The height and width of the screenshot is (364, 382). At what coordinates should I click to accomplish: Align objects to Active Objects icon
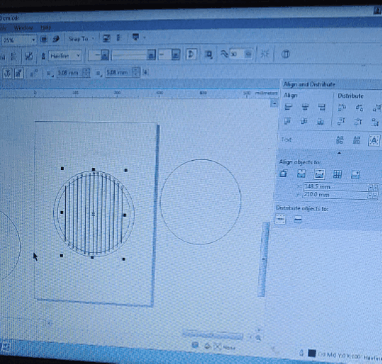pyautogui.click(x=283, y=173)
